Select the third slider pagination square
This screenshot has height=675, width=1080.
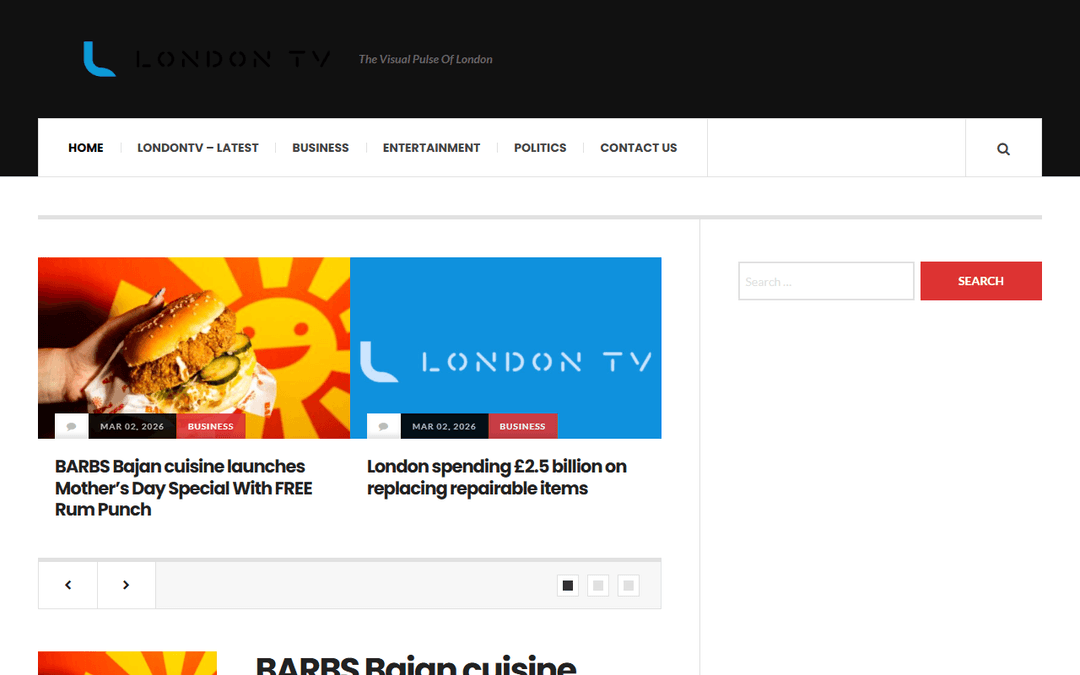(628, 585)
